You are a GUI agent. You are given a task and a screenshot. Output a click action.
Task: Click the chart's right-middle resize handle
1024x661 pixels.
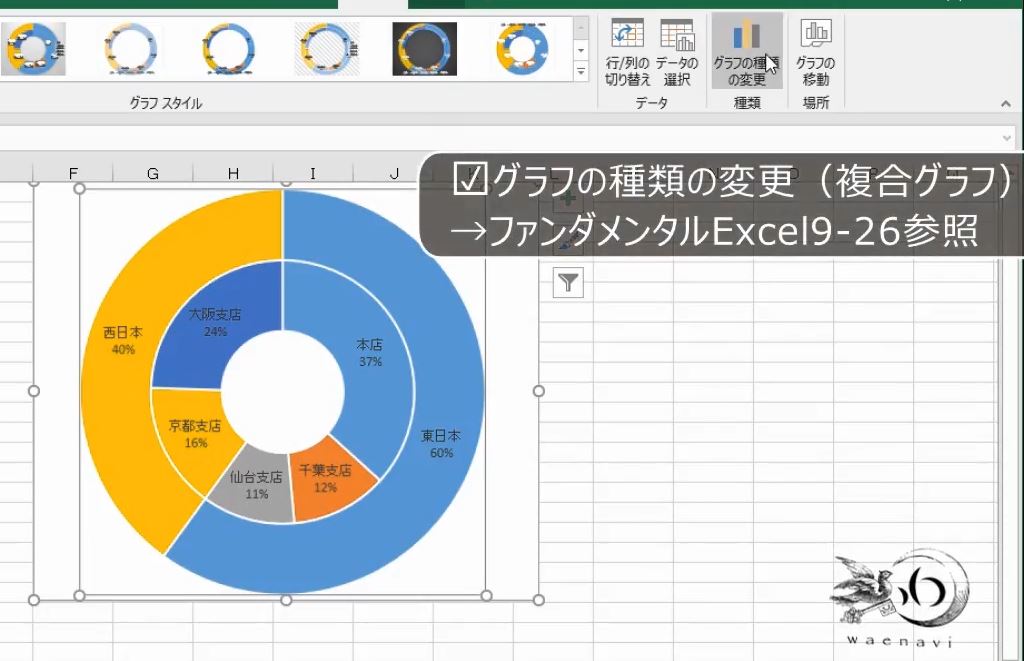pos(539,391)
